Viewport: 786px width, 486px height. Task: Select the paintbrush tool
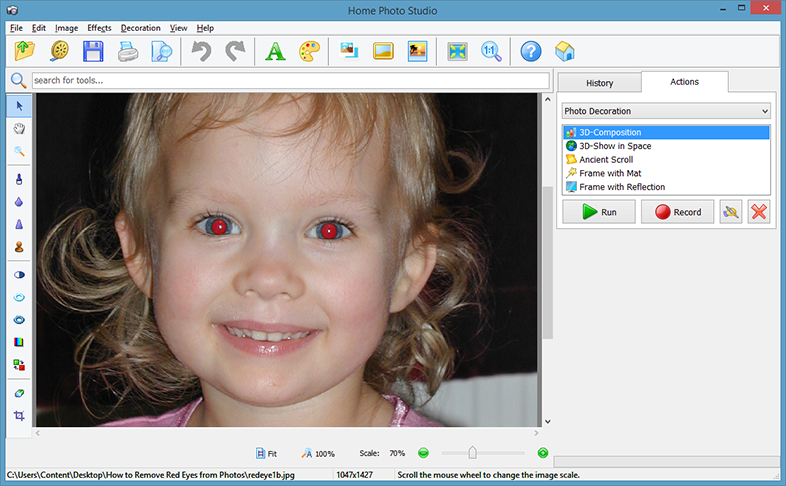(x=19, y=179)
